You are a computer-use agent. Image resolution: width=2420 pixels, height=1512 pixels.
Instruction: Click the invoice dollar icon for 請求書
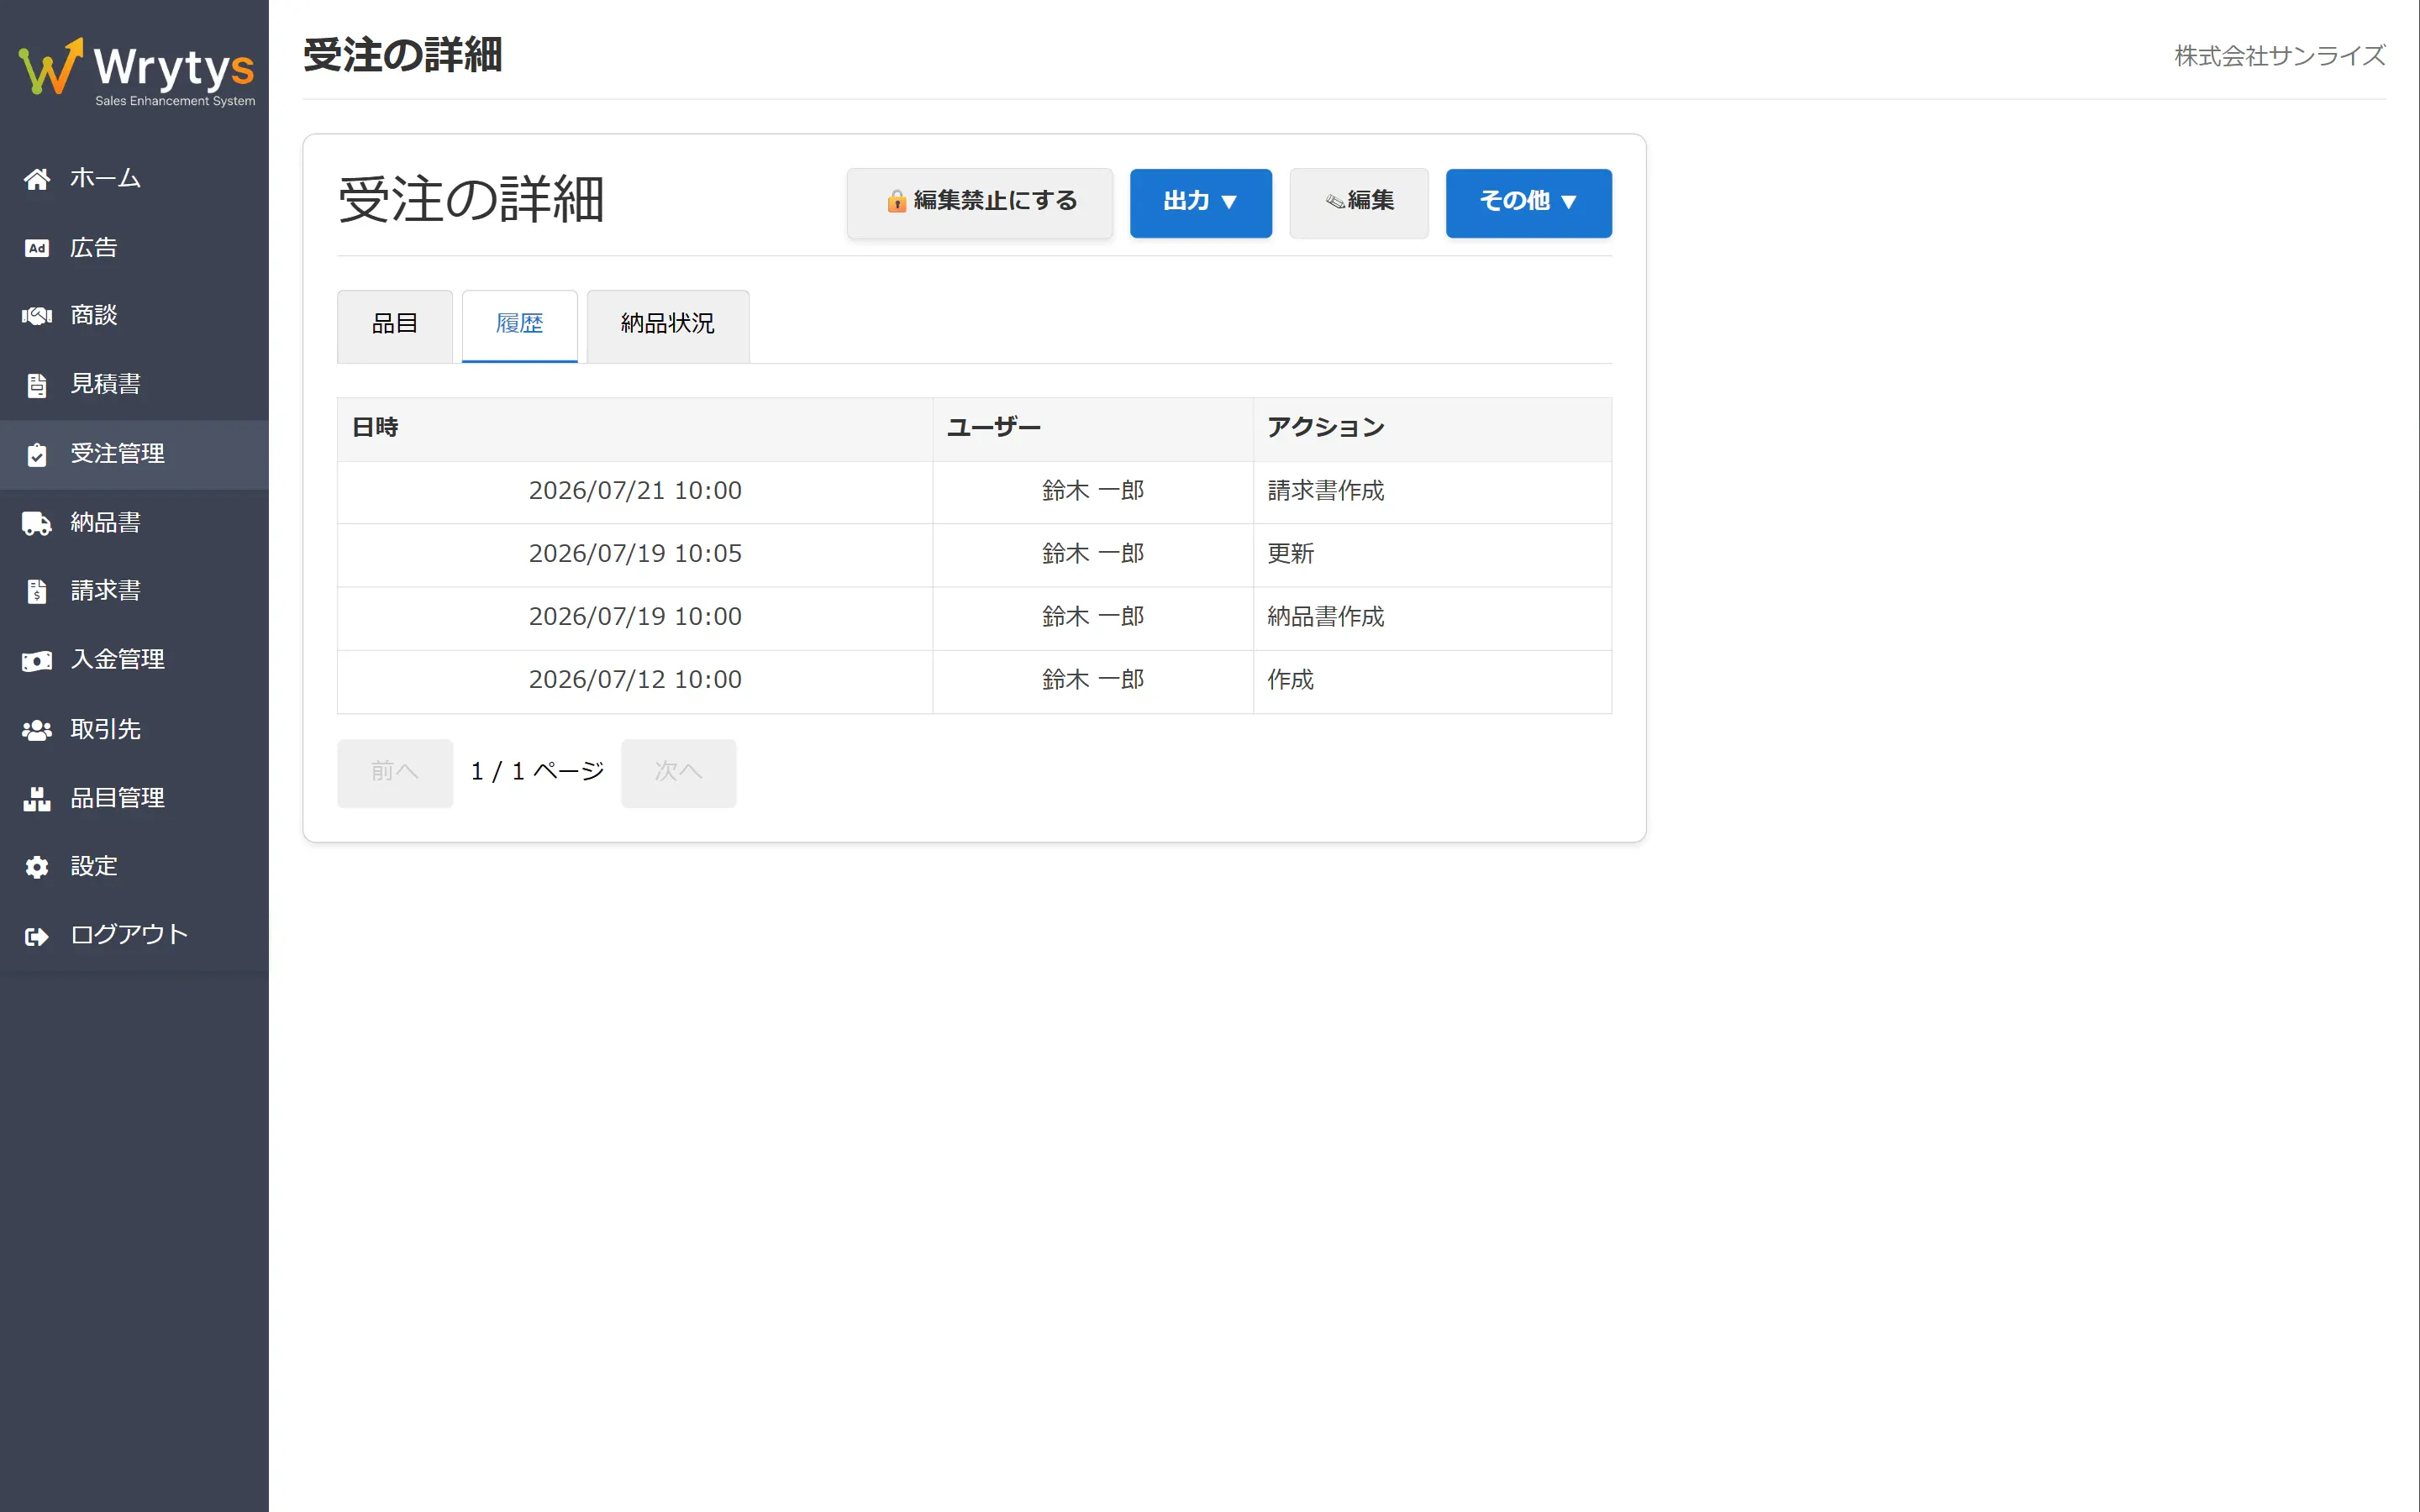[x=37, y=592]
